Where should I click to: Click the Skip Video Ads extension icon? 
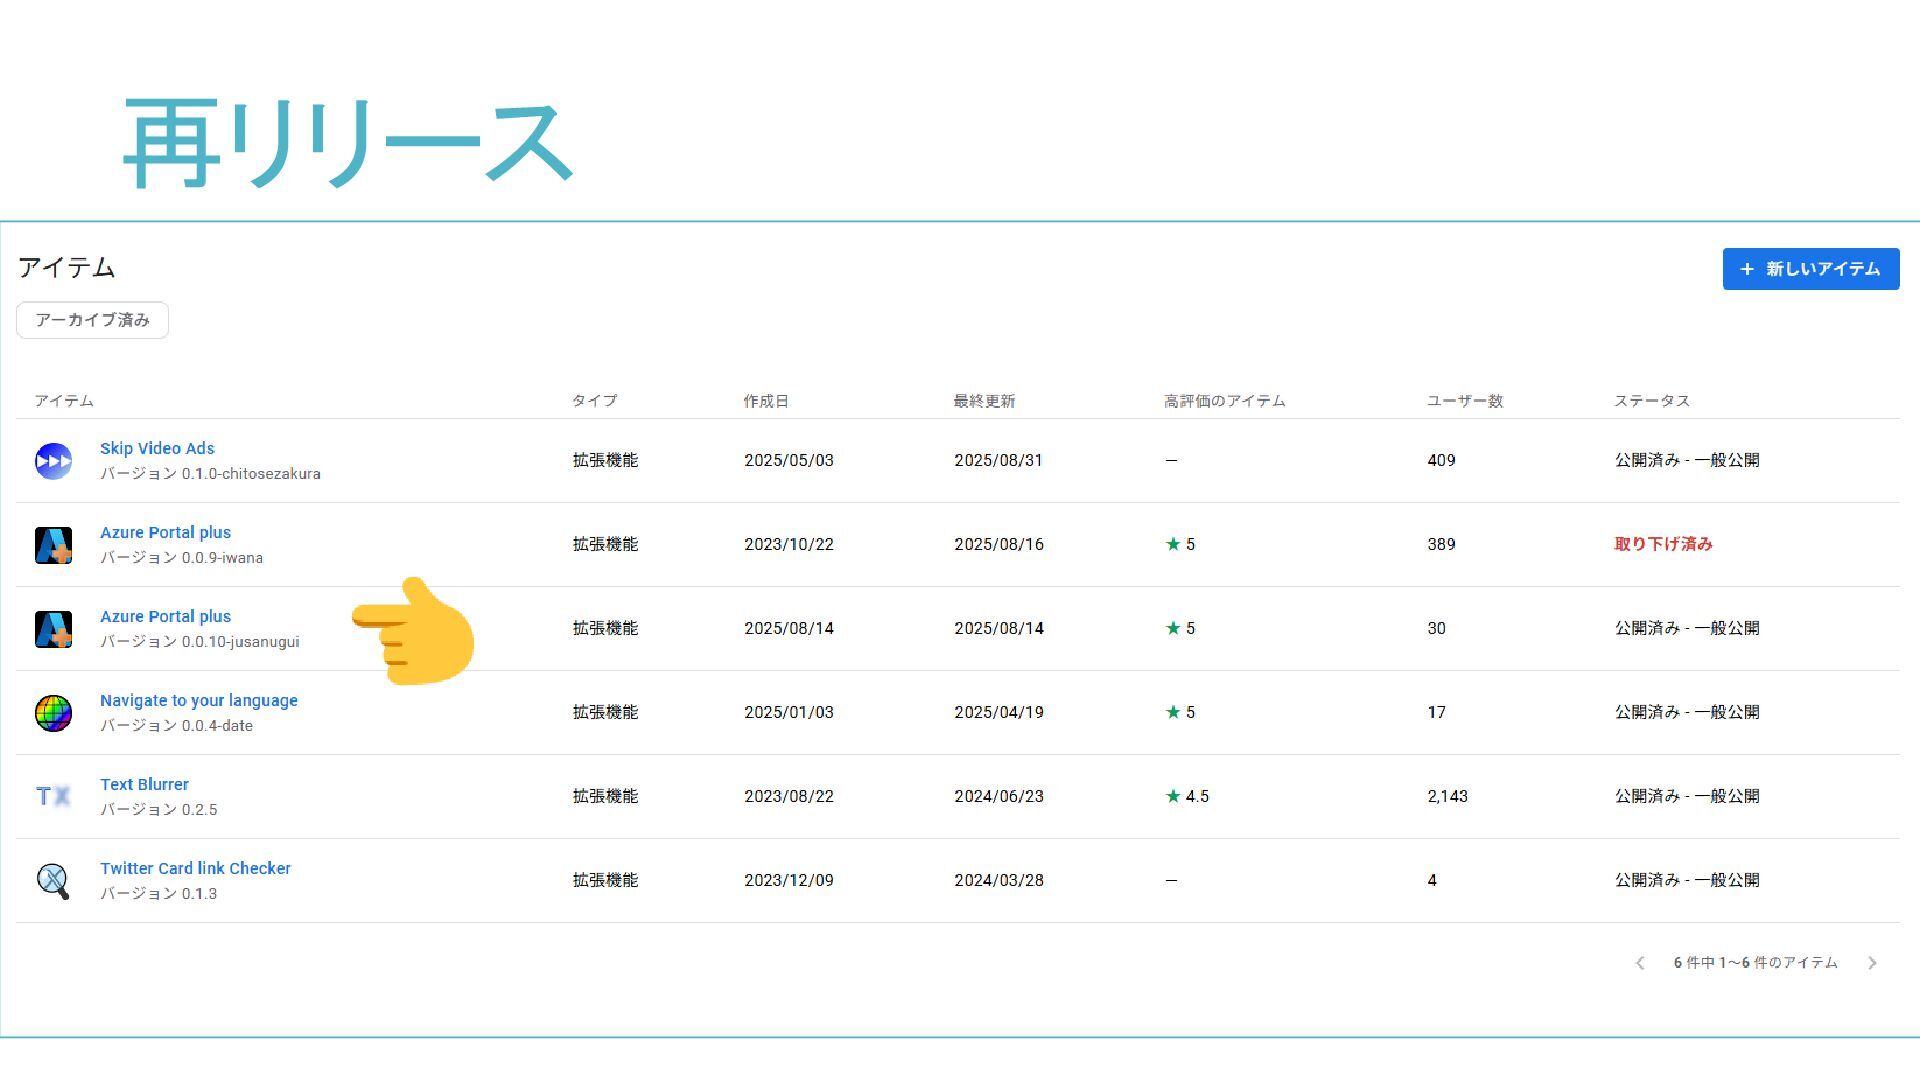tap(53, 461)
